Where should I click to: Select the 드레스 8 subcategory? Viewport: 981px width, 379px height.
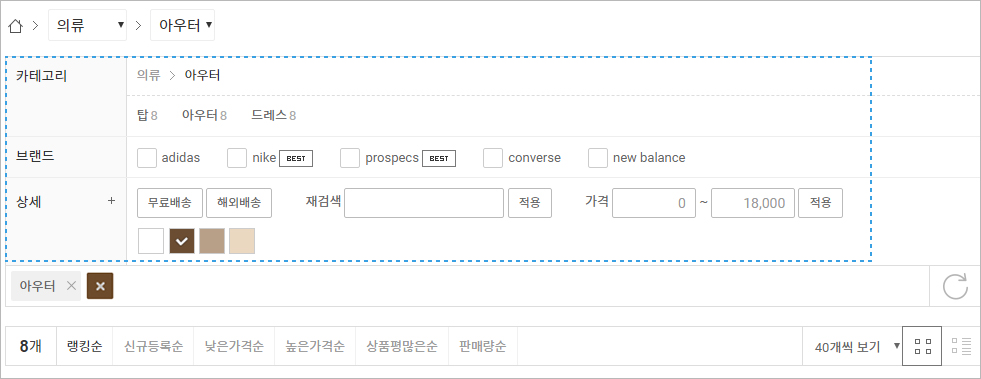[x=274, y=115]
